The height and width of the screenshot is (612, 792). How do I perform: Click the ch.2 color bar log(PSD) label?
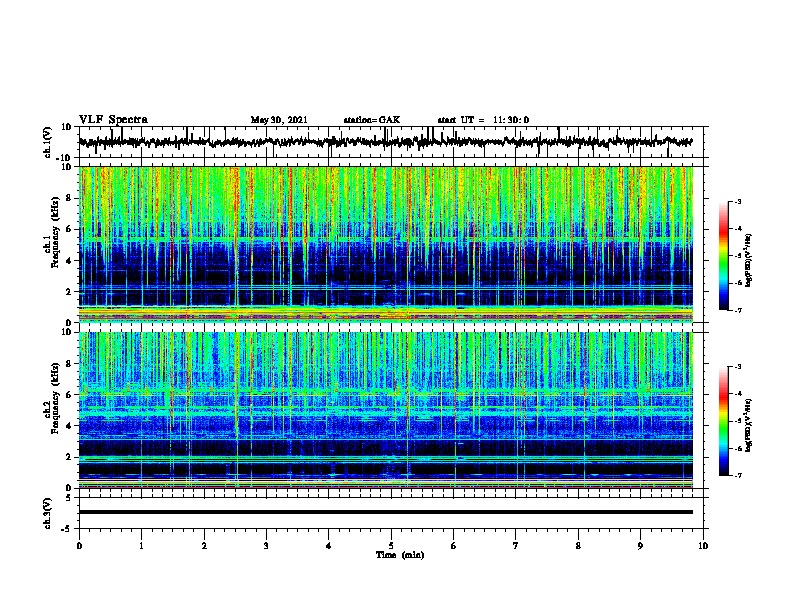click(x=749, y=425)
